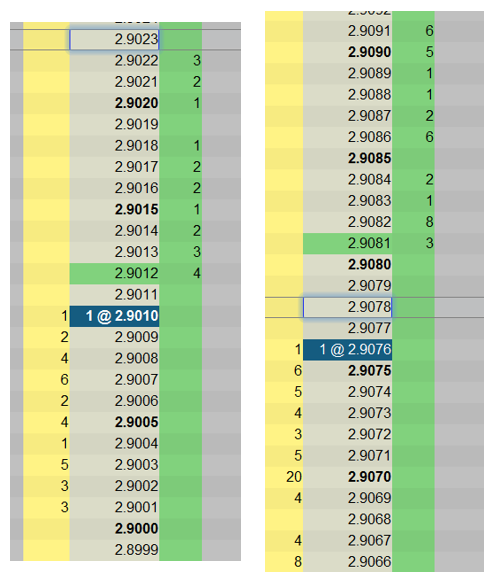Click price 2.9021 in the ladder

[x=136, y=82]
